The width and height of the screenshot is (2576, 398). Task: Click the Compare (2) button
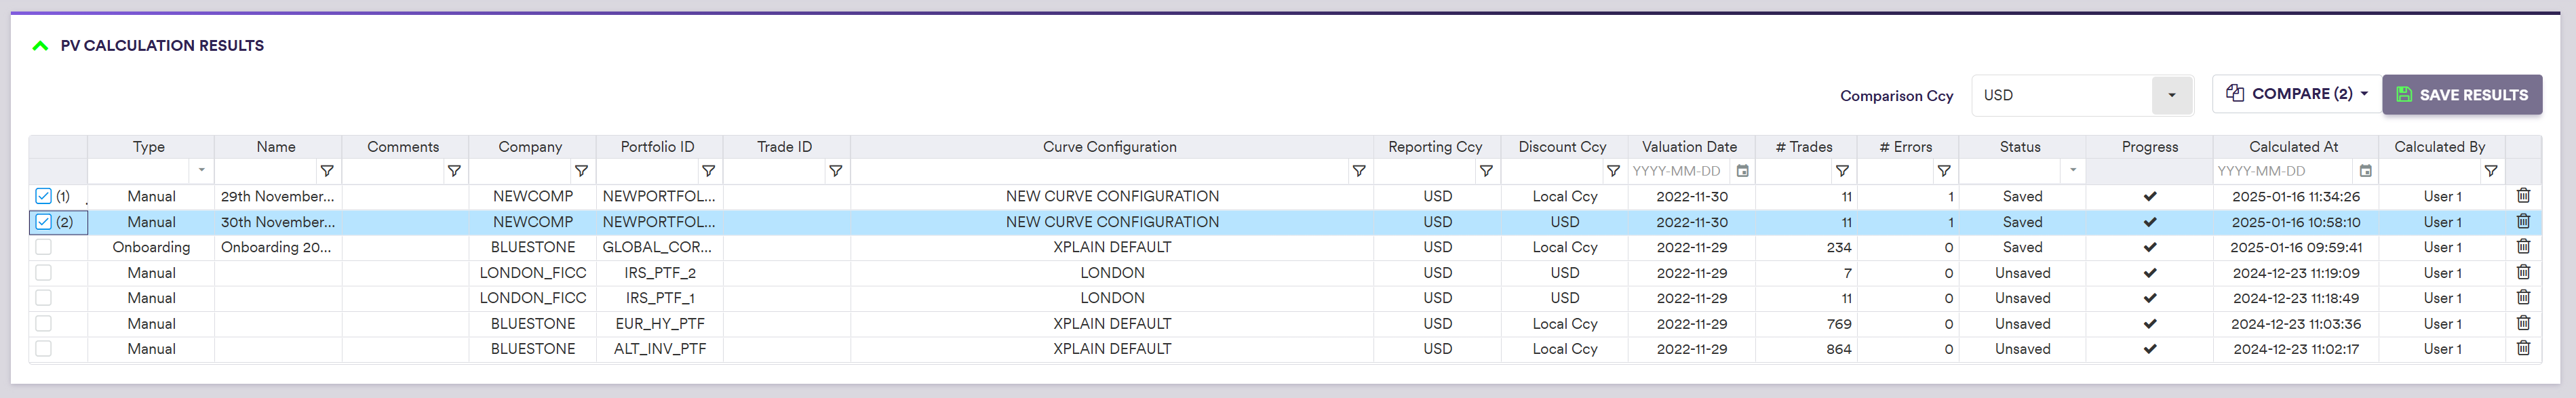click(2296, 94)
